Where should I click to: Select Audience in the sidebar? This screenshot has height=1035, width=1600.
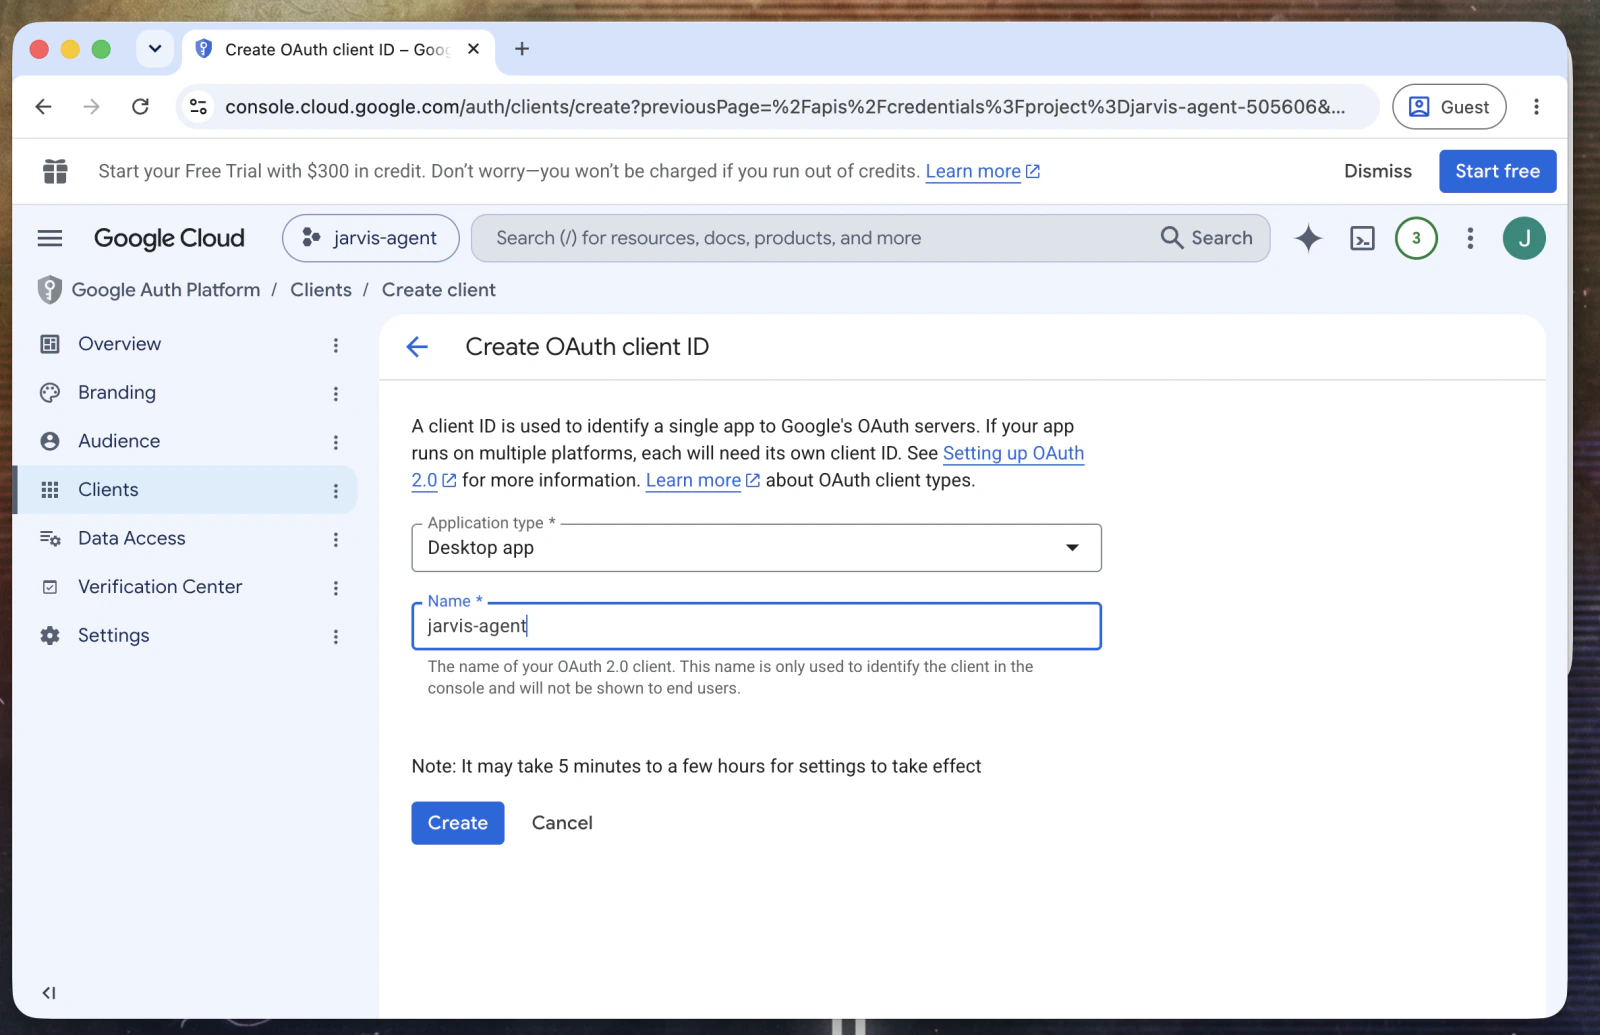point(119,441)
